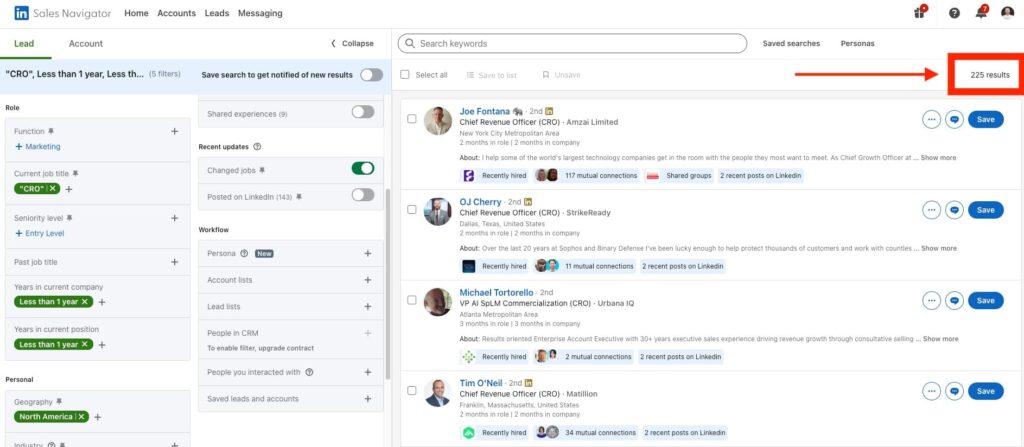
Task: Select OJ Cherry's checkbox
Action: 411,210
